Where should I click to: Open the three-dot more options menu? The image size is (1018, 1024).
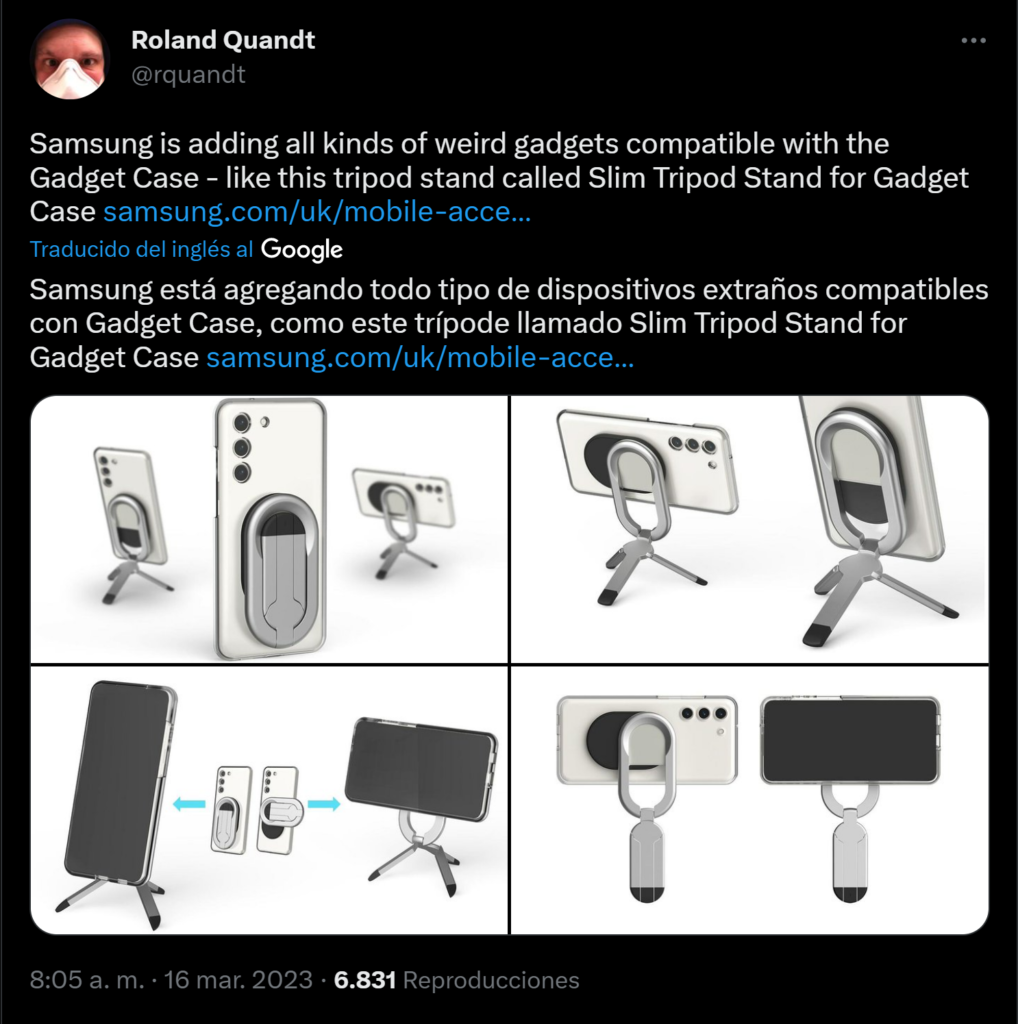(x=973, y=40)
